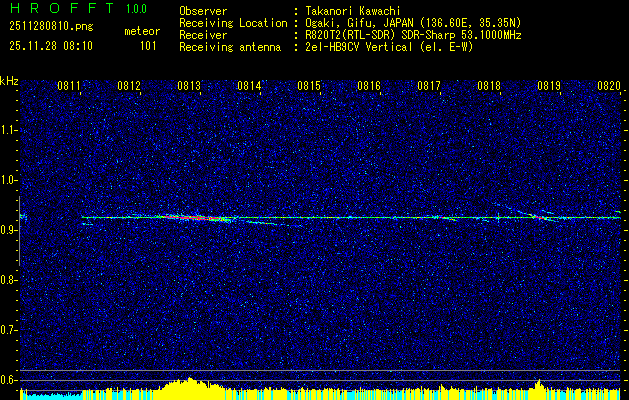Click the 0.9 frequency axis label
This screenshot has width=629, height=400.
pos(8,230)
